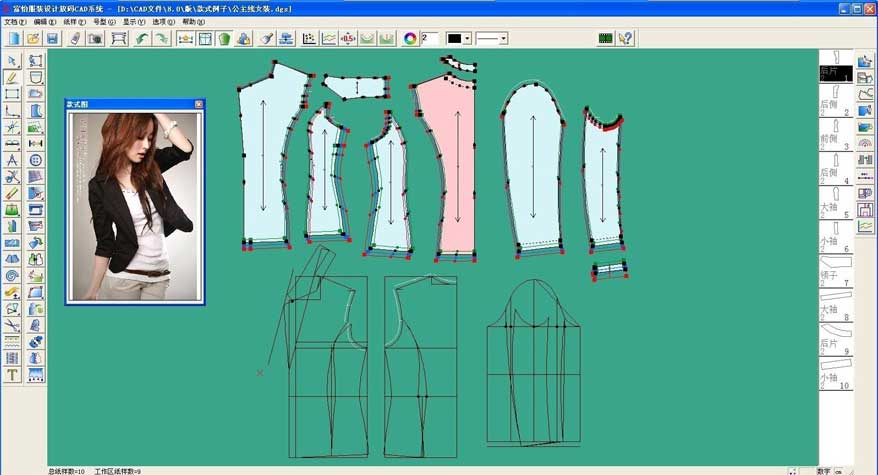The height and width of the screenshot is (475, 878).
Task: Select the pencil tool in left toolbox
Action: click(12, 77)
